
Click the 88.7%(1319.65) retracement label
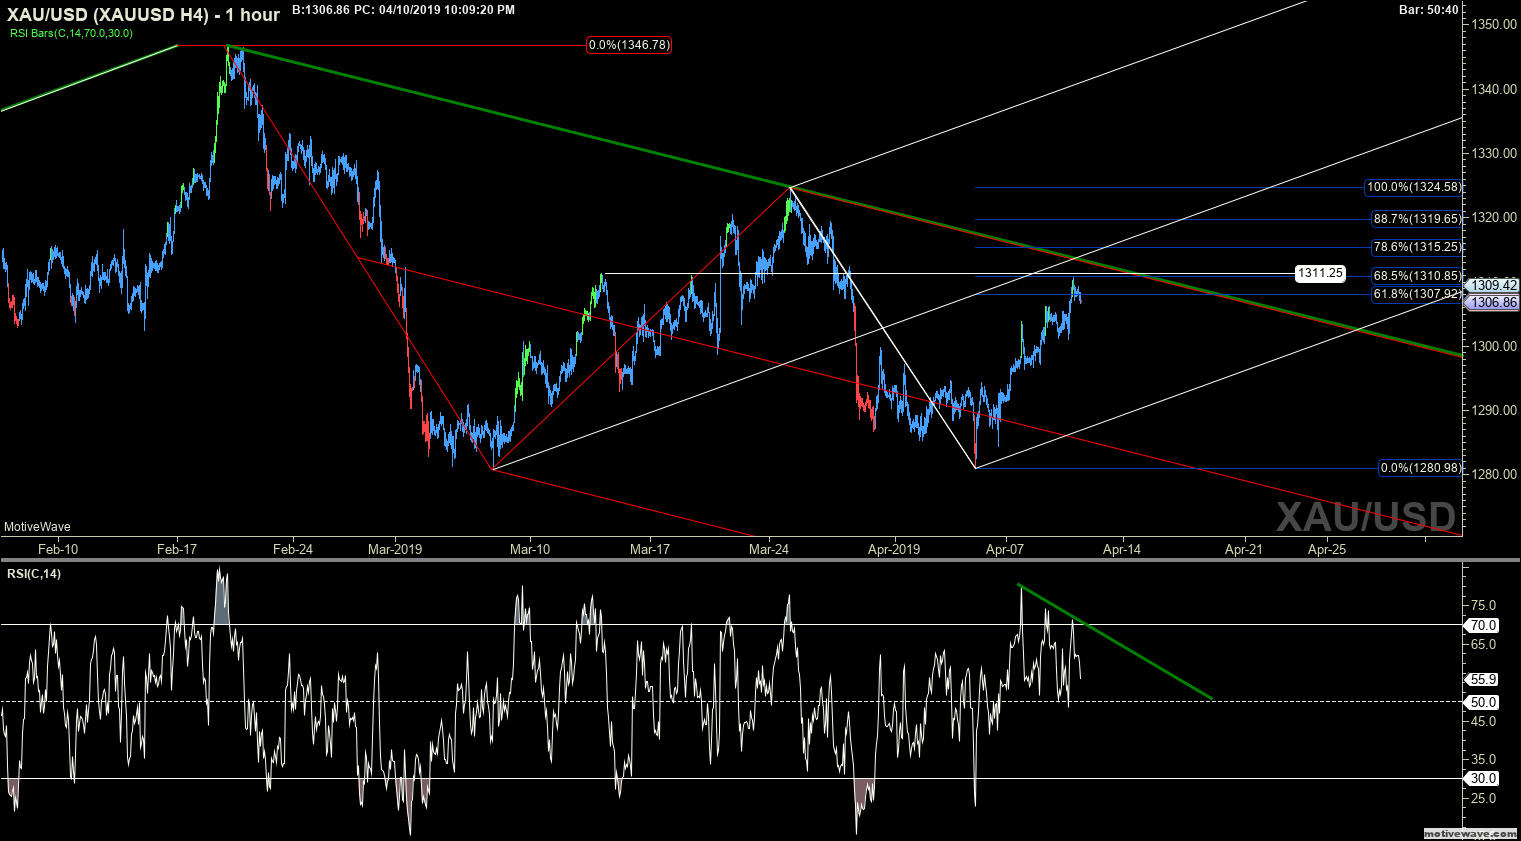click(1417, 218)
